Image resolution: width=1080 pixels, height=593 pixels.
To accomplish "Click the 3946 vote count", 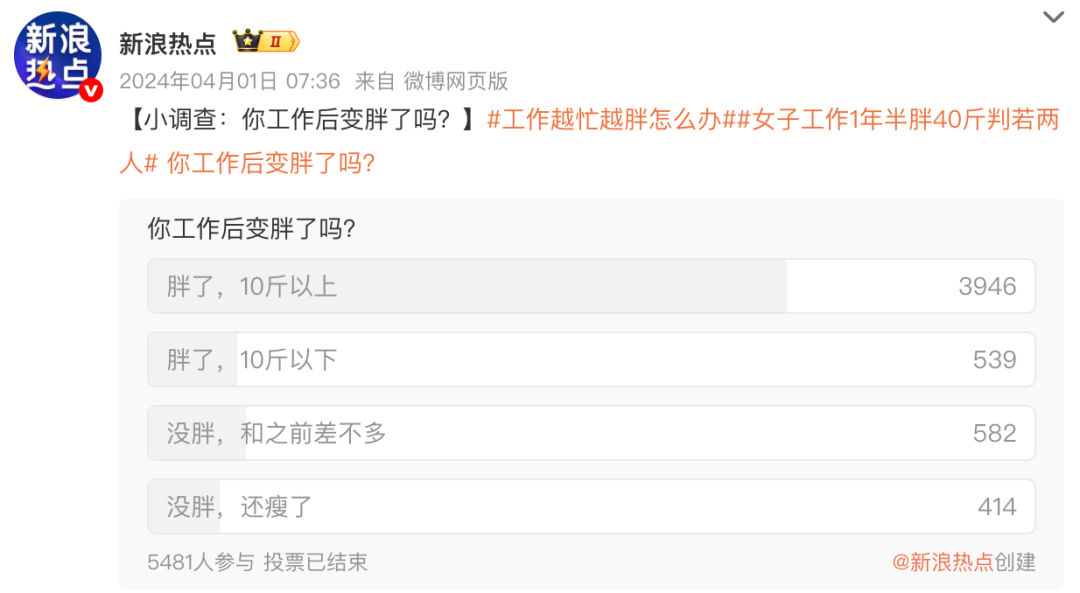I will (x=987, y=287).
